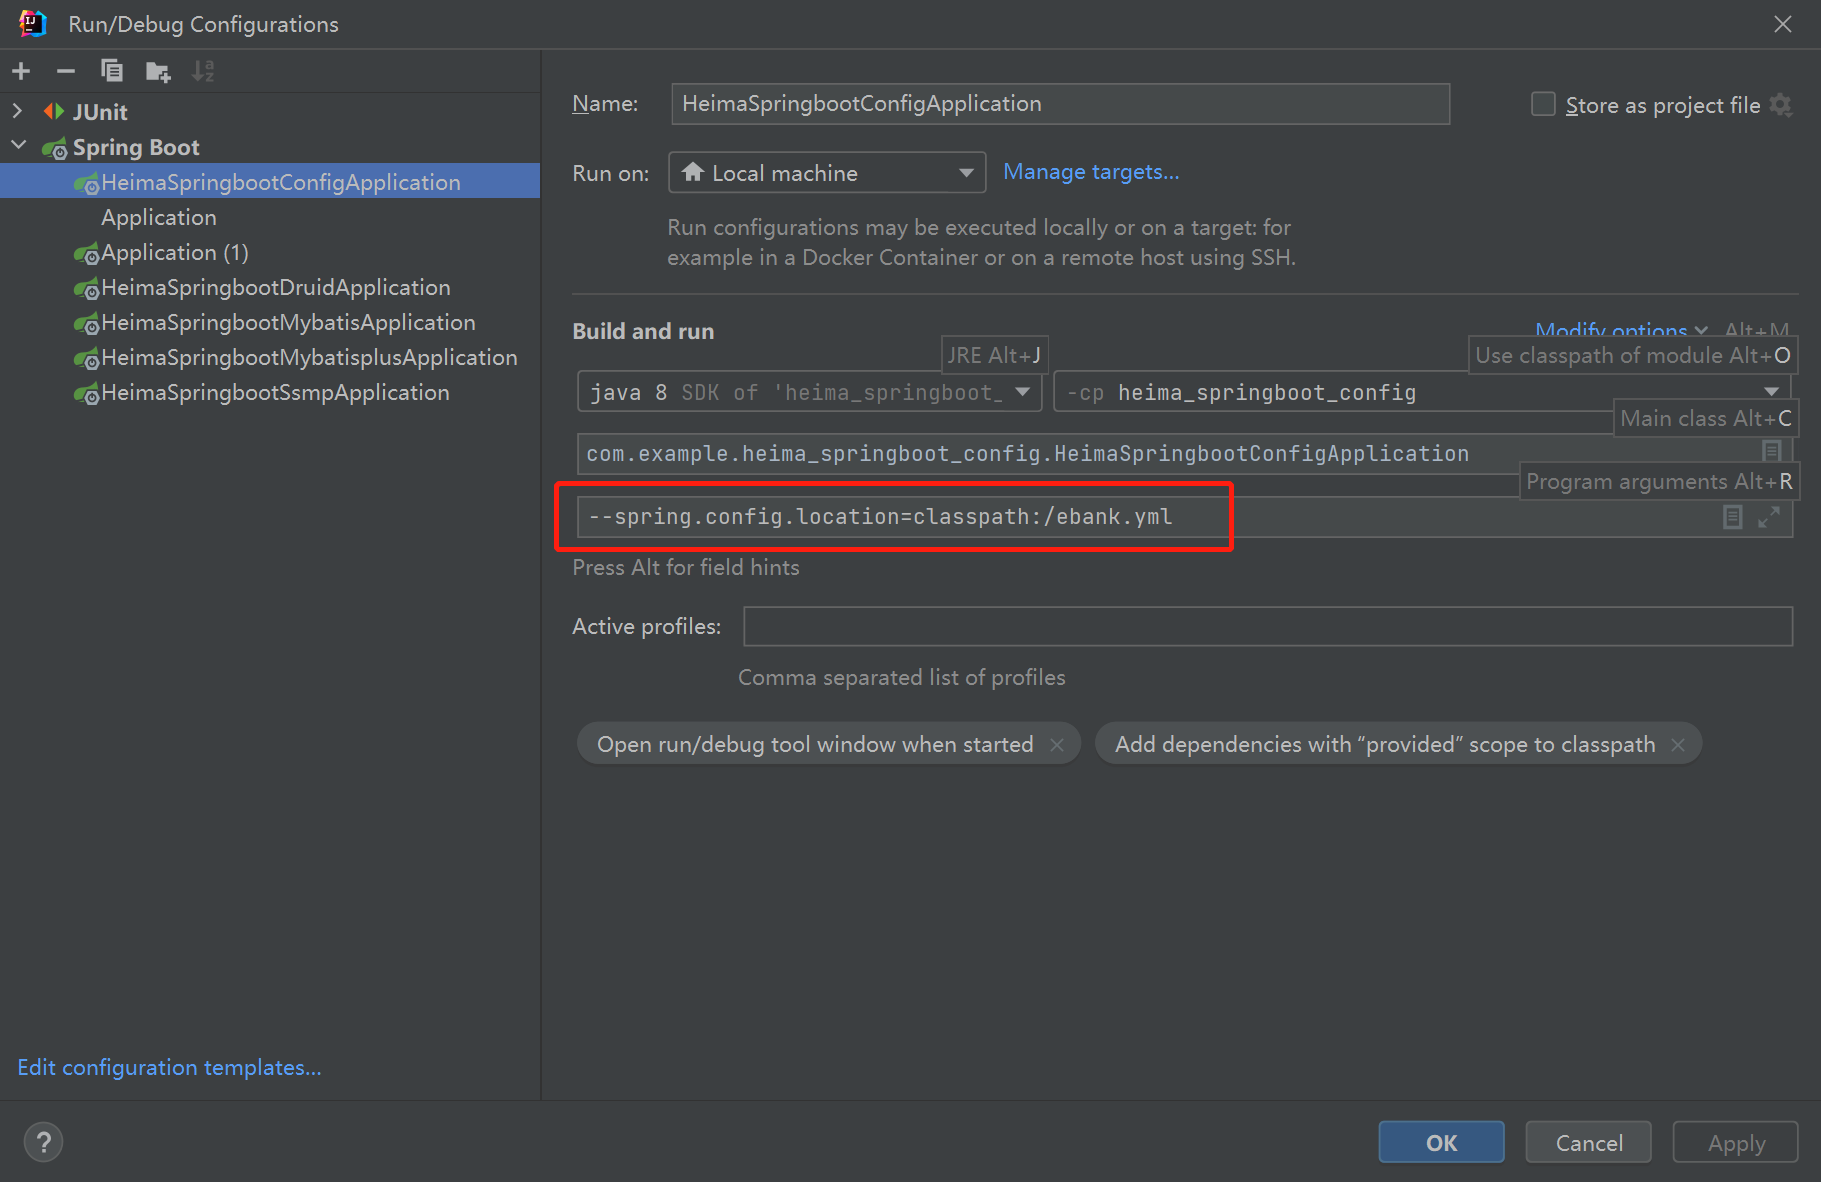The width and height of the screenshot is (1821, 1182).
Task: Enable the Store as project file checkbox
Action: tap(1543, 105)
